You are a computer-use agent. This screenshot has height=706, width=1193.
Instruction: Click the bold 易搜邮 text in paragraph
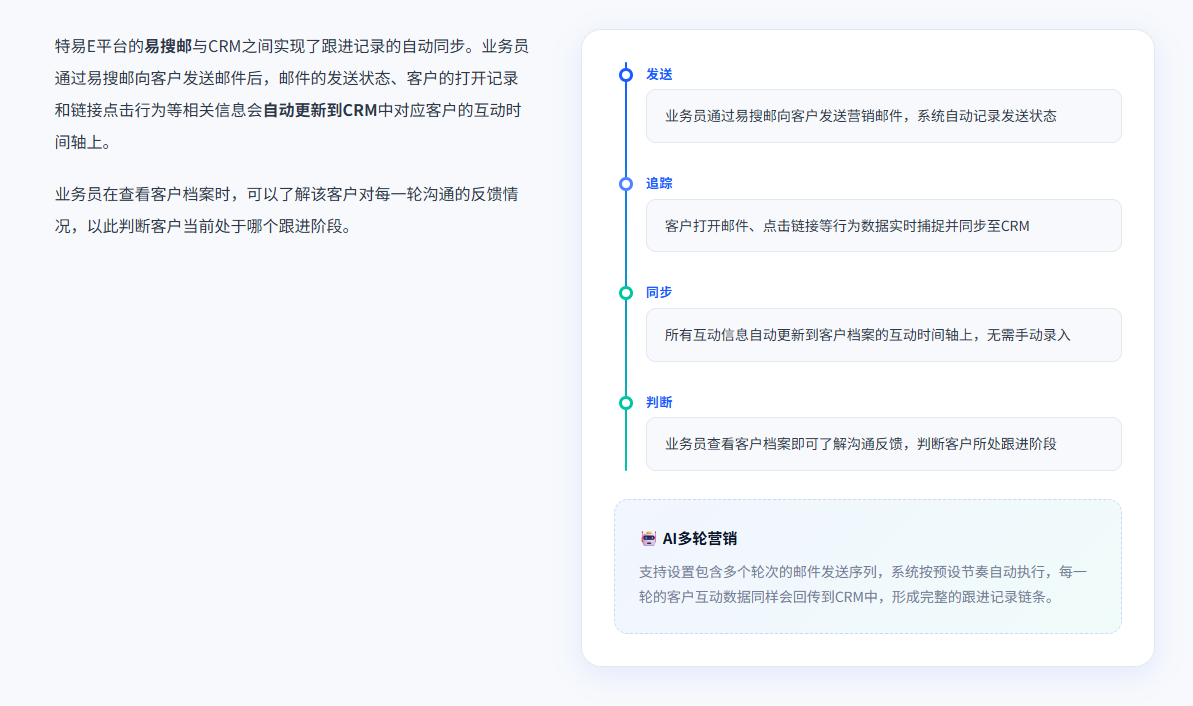coord(168,46)
